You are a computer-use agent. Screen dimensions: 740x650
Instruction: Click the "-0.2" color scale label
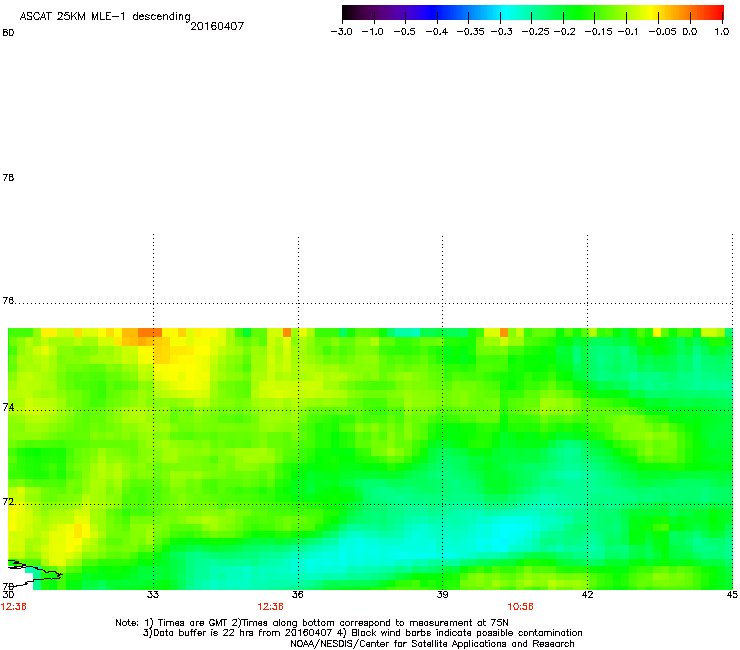tap(564, 32)
